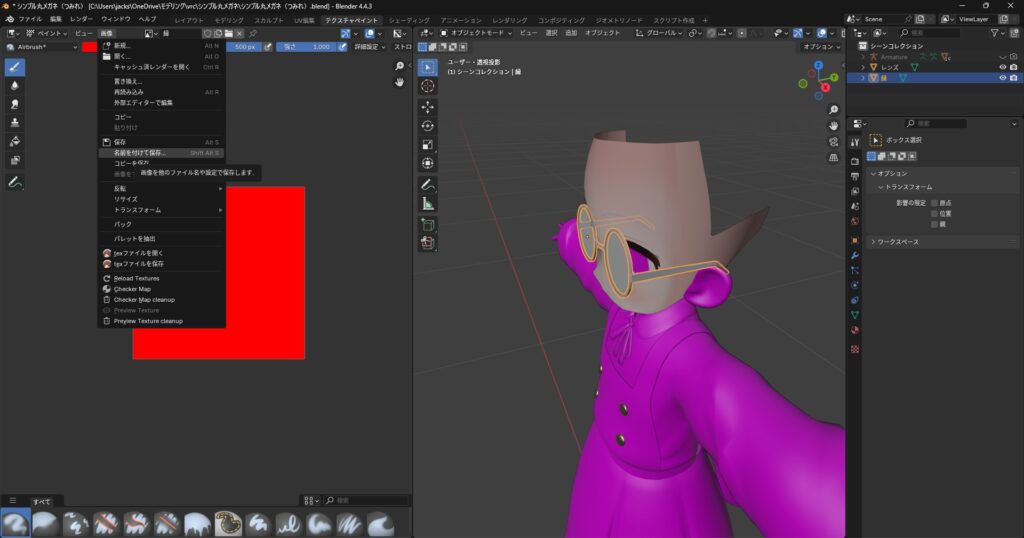
Task: Open the viewport 追加 menu
Action: tap(571, 33)
